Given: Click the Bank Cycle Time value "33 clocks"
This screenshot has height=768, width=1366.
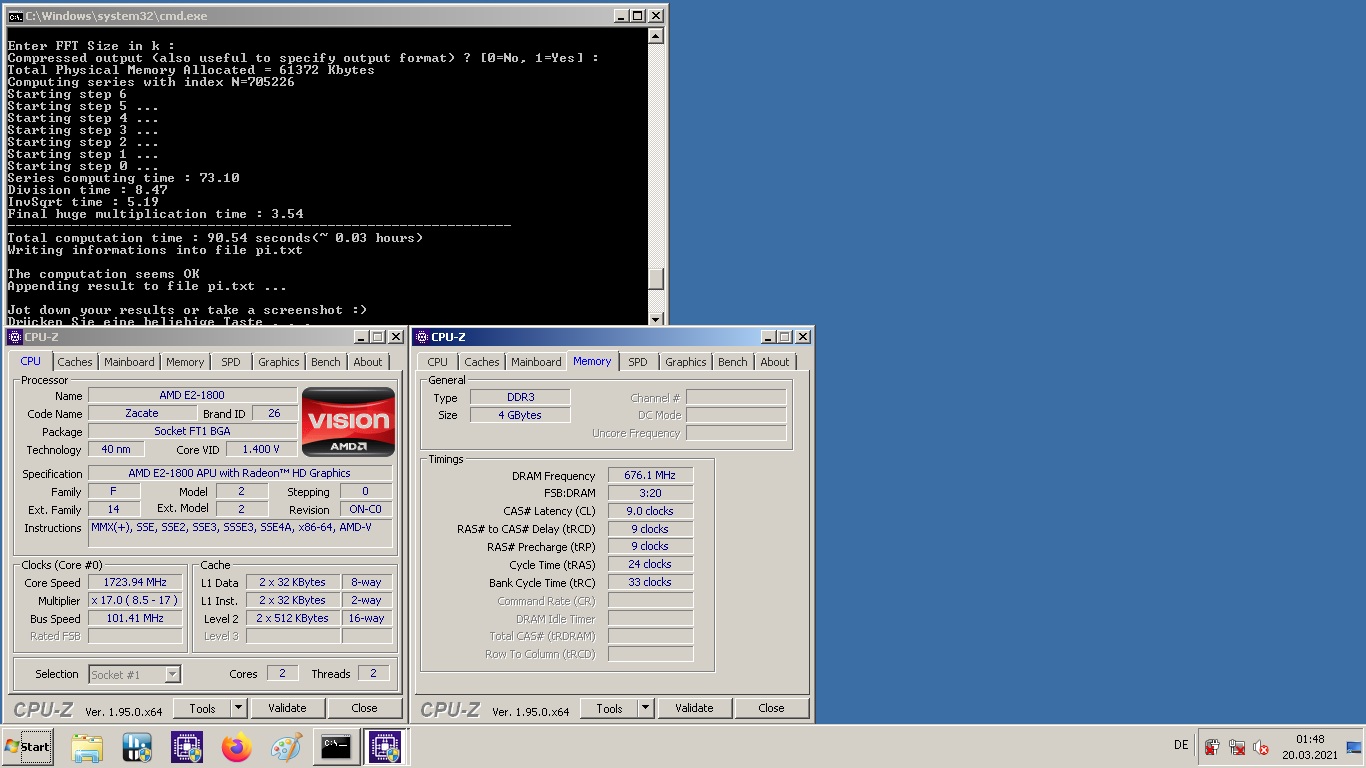Looking at the screenshot, I should 650,582.
